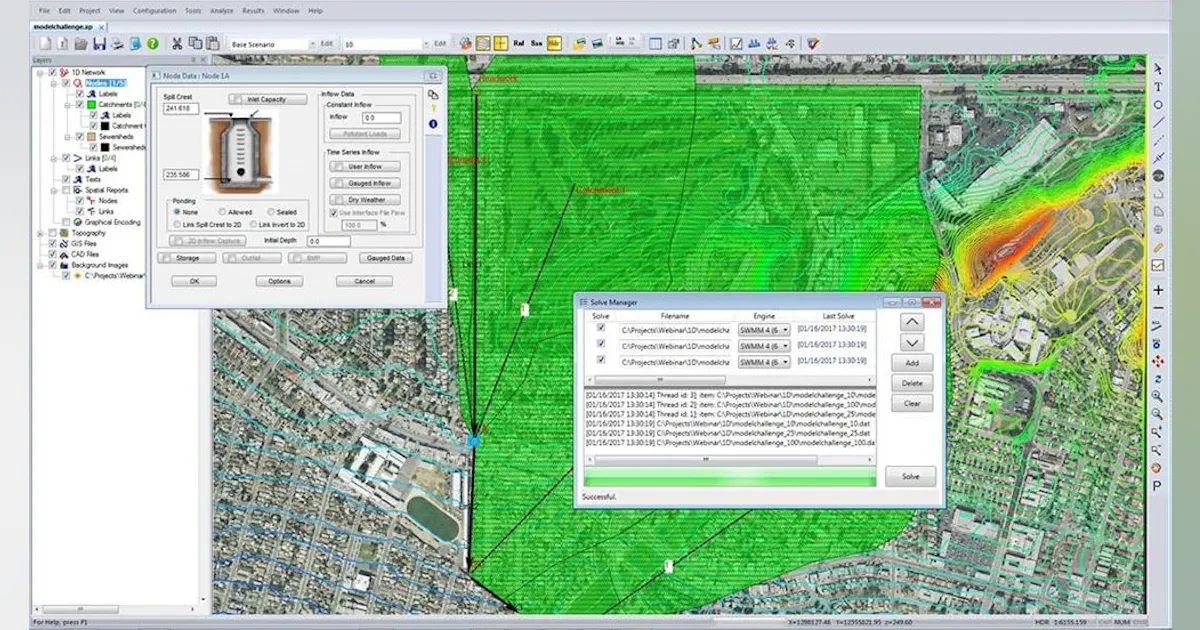This screenshot has height=630, width=1200.
Task: Expand the Topography tree item
Action: click(x=41, y=233)
